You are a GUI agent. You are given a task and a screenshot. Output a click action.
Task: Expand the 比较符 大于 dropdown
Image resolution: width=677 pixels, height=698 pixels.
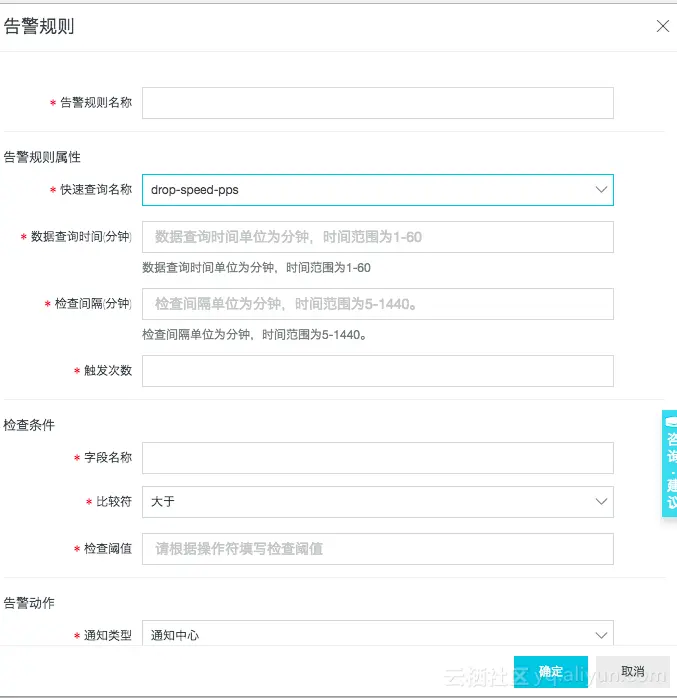[377, 502]
